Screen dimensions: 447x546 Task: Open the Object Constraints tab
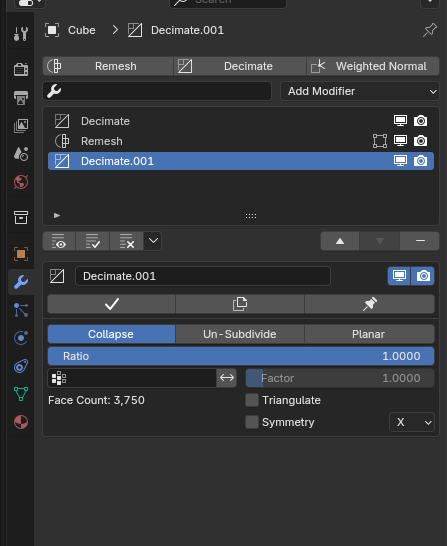(x=21, y=366)
